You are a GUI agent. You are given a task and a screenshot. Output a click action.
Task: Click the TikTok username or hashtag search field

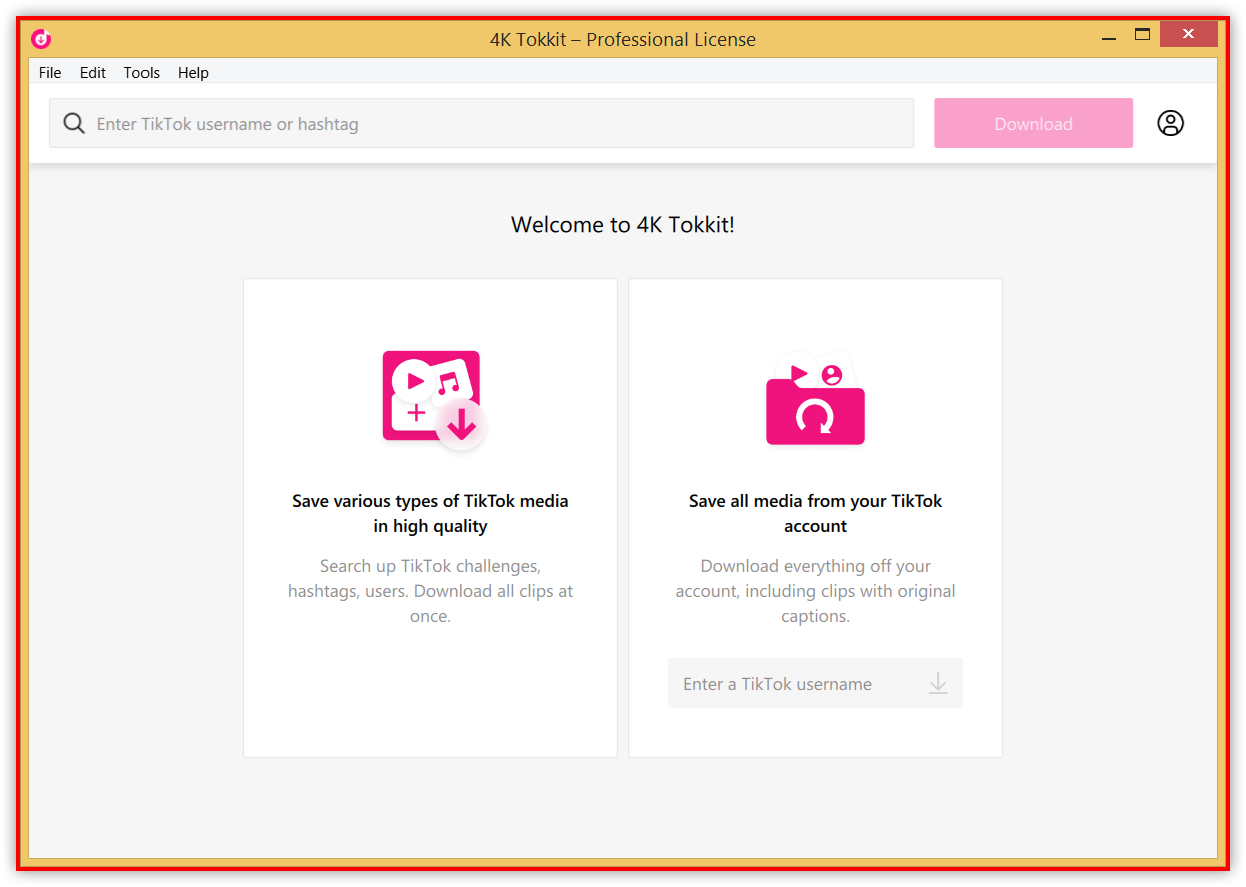click(481, 123)
